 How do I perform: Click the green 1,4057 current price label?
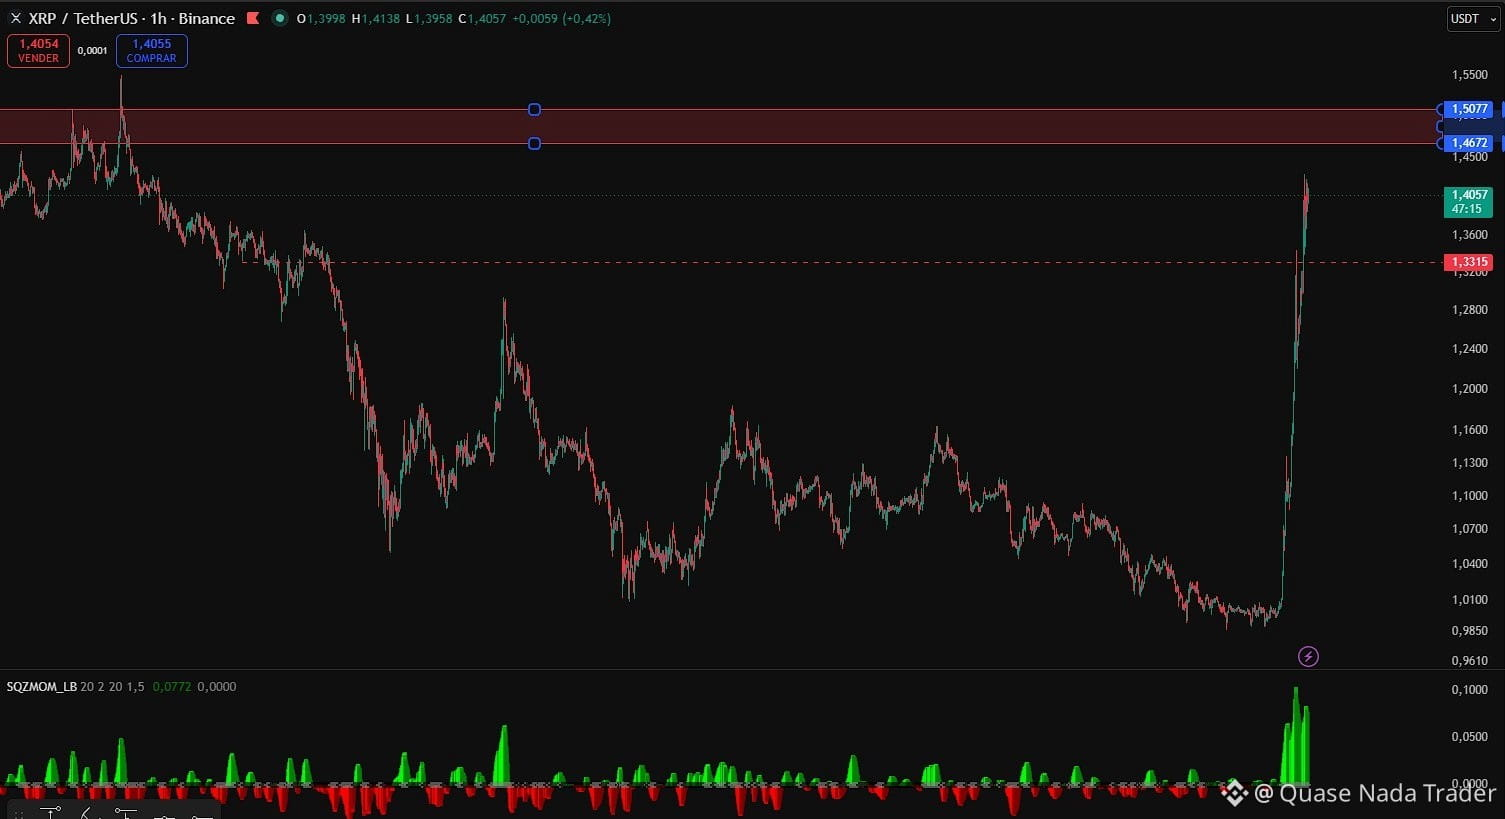coord(1469,202)
